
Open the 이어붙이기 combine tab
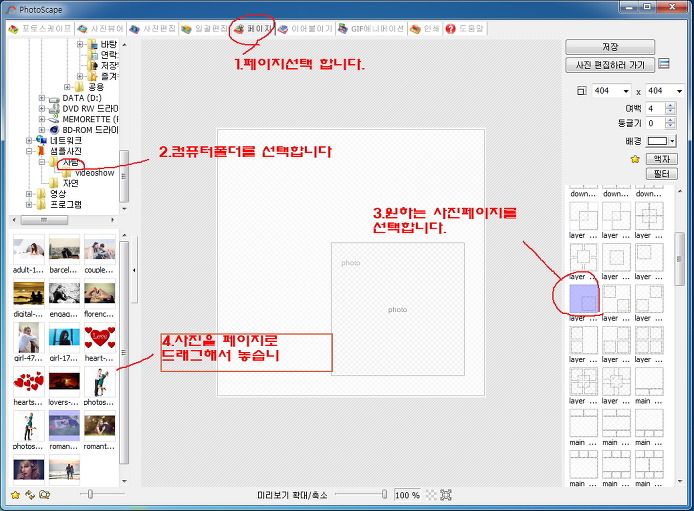306,29
